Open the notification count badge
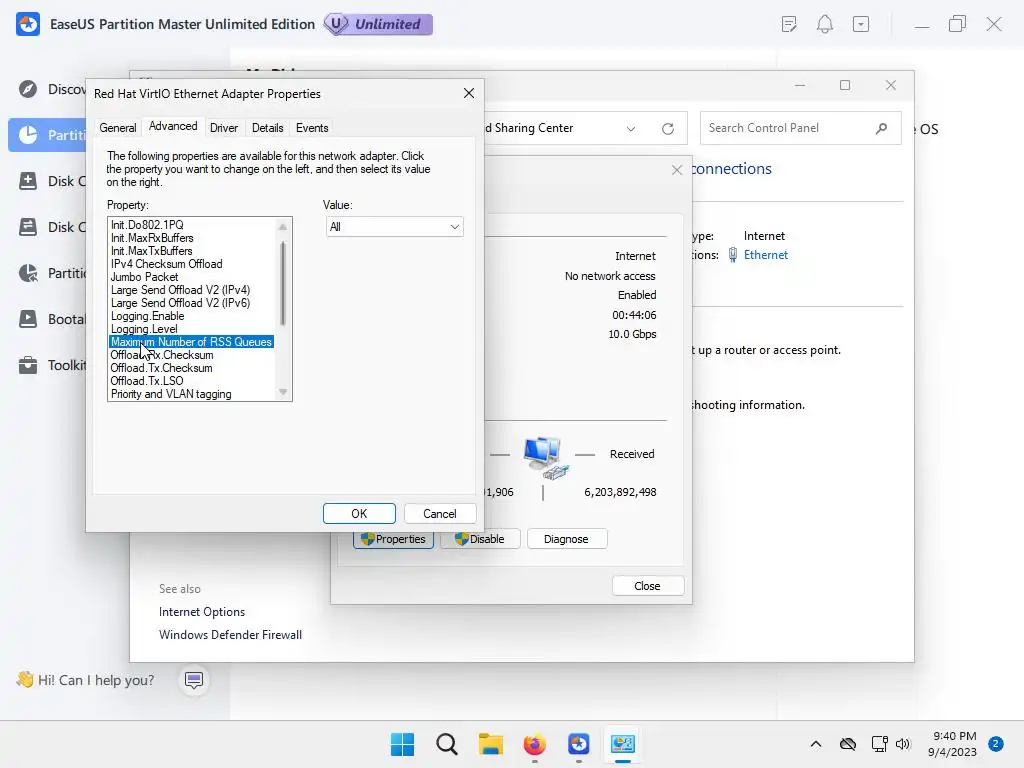 [996, 744]
